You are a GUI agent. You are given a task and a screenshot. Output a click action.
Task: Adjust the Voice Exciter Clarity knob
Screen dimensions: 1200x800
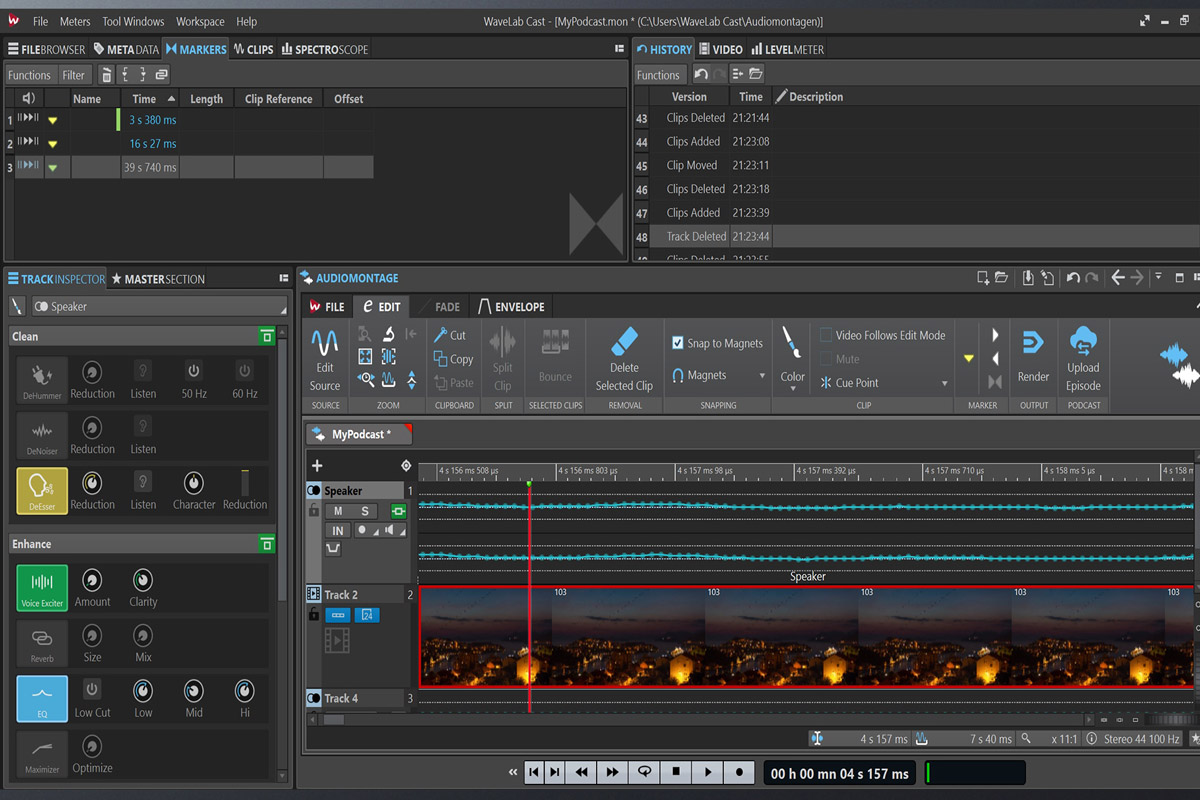tap(143, 579)
